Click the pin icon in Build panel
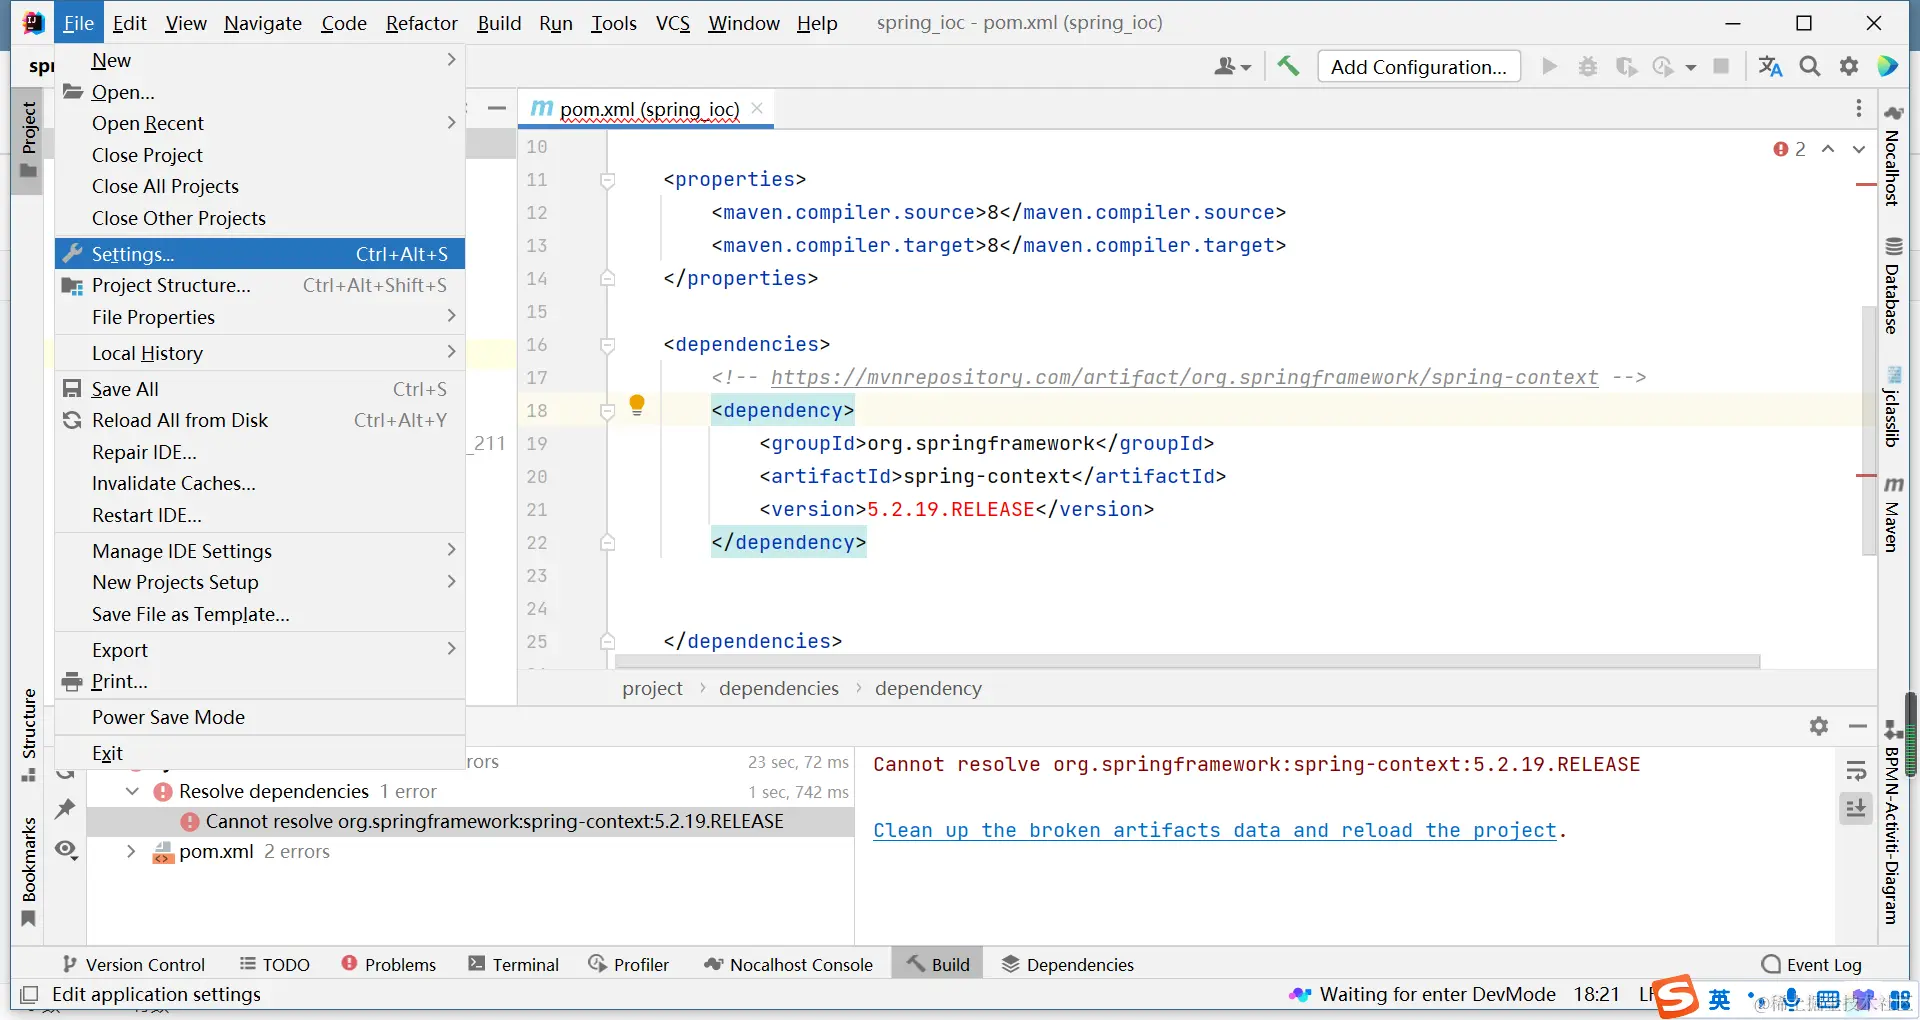This screenshot has width=1920, height=1020. click(x=65, y=808)
